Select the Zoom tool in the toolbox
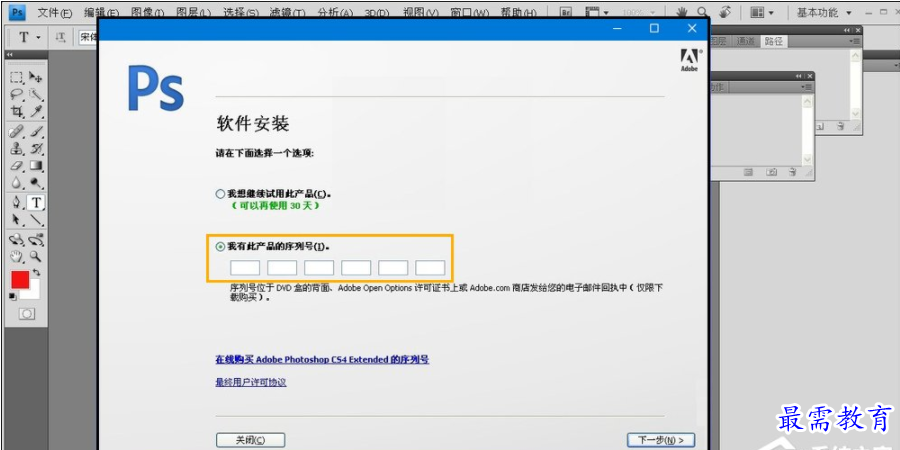The image size is (900, 450). [36, 257]
